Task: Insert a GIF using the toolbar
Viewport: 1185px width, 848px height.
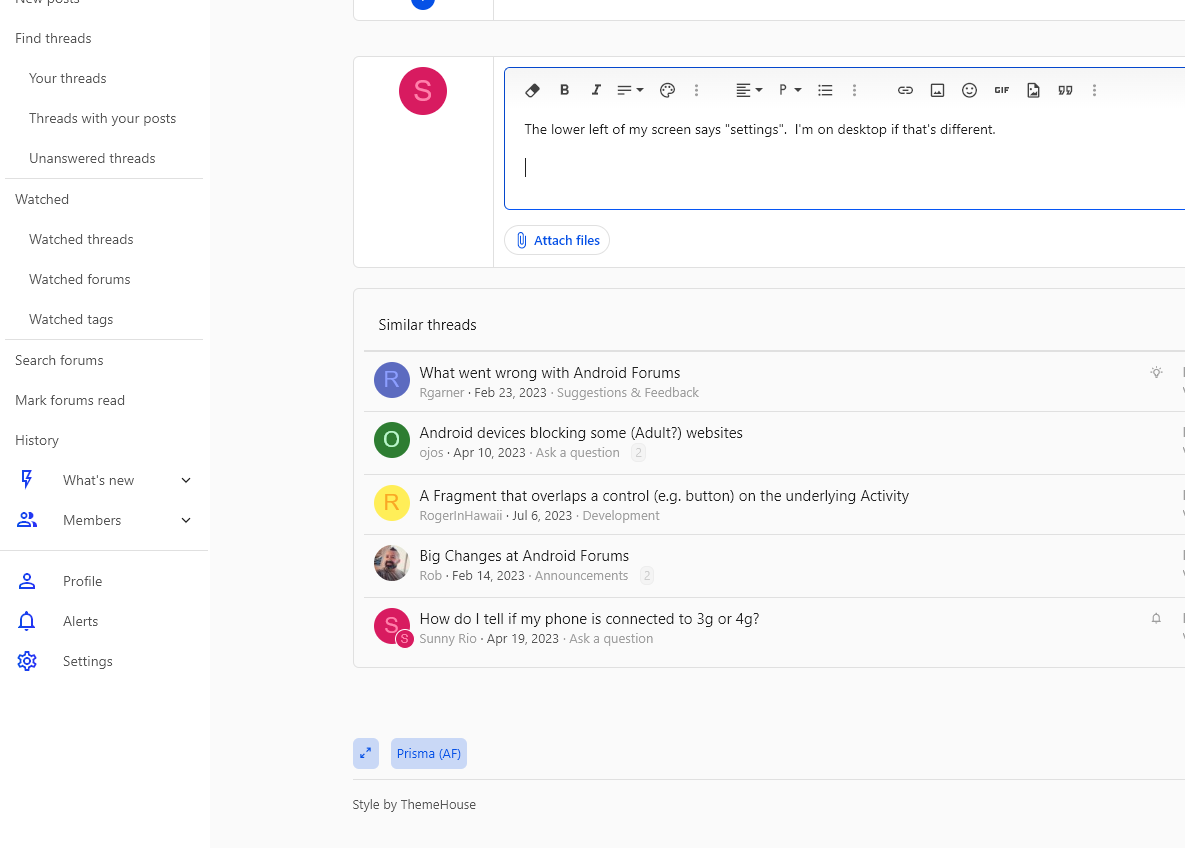Action: click(1001, 90)
